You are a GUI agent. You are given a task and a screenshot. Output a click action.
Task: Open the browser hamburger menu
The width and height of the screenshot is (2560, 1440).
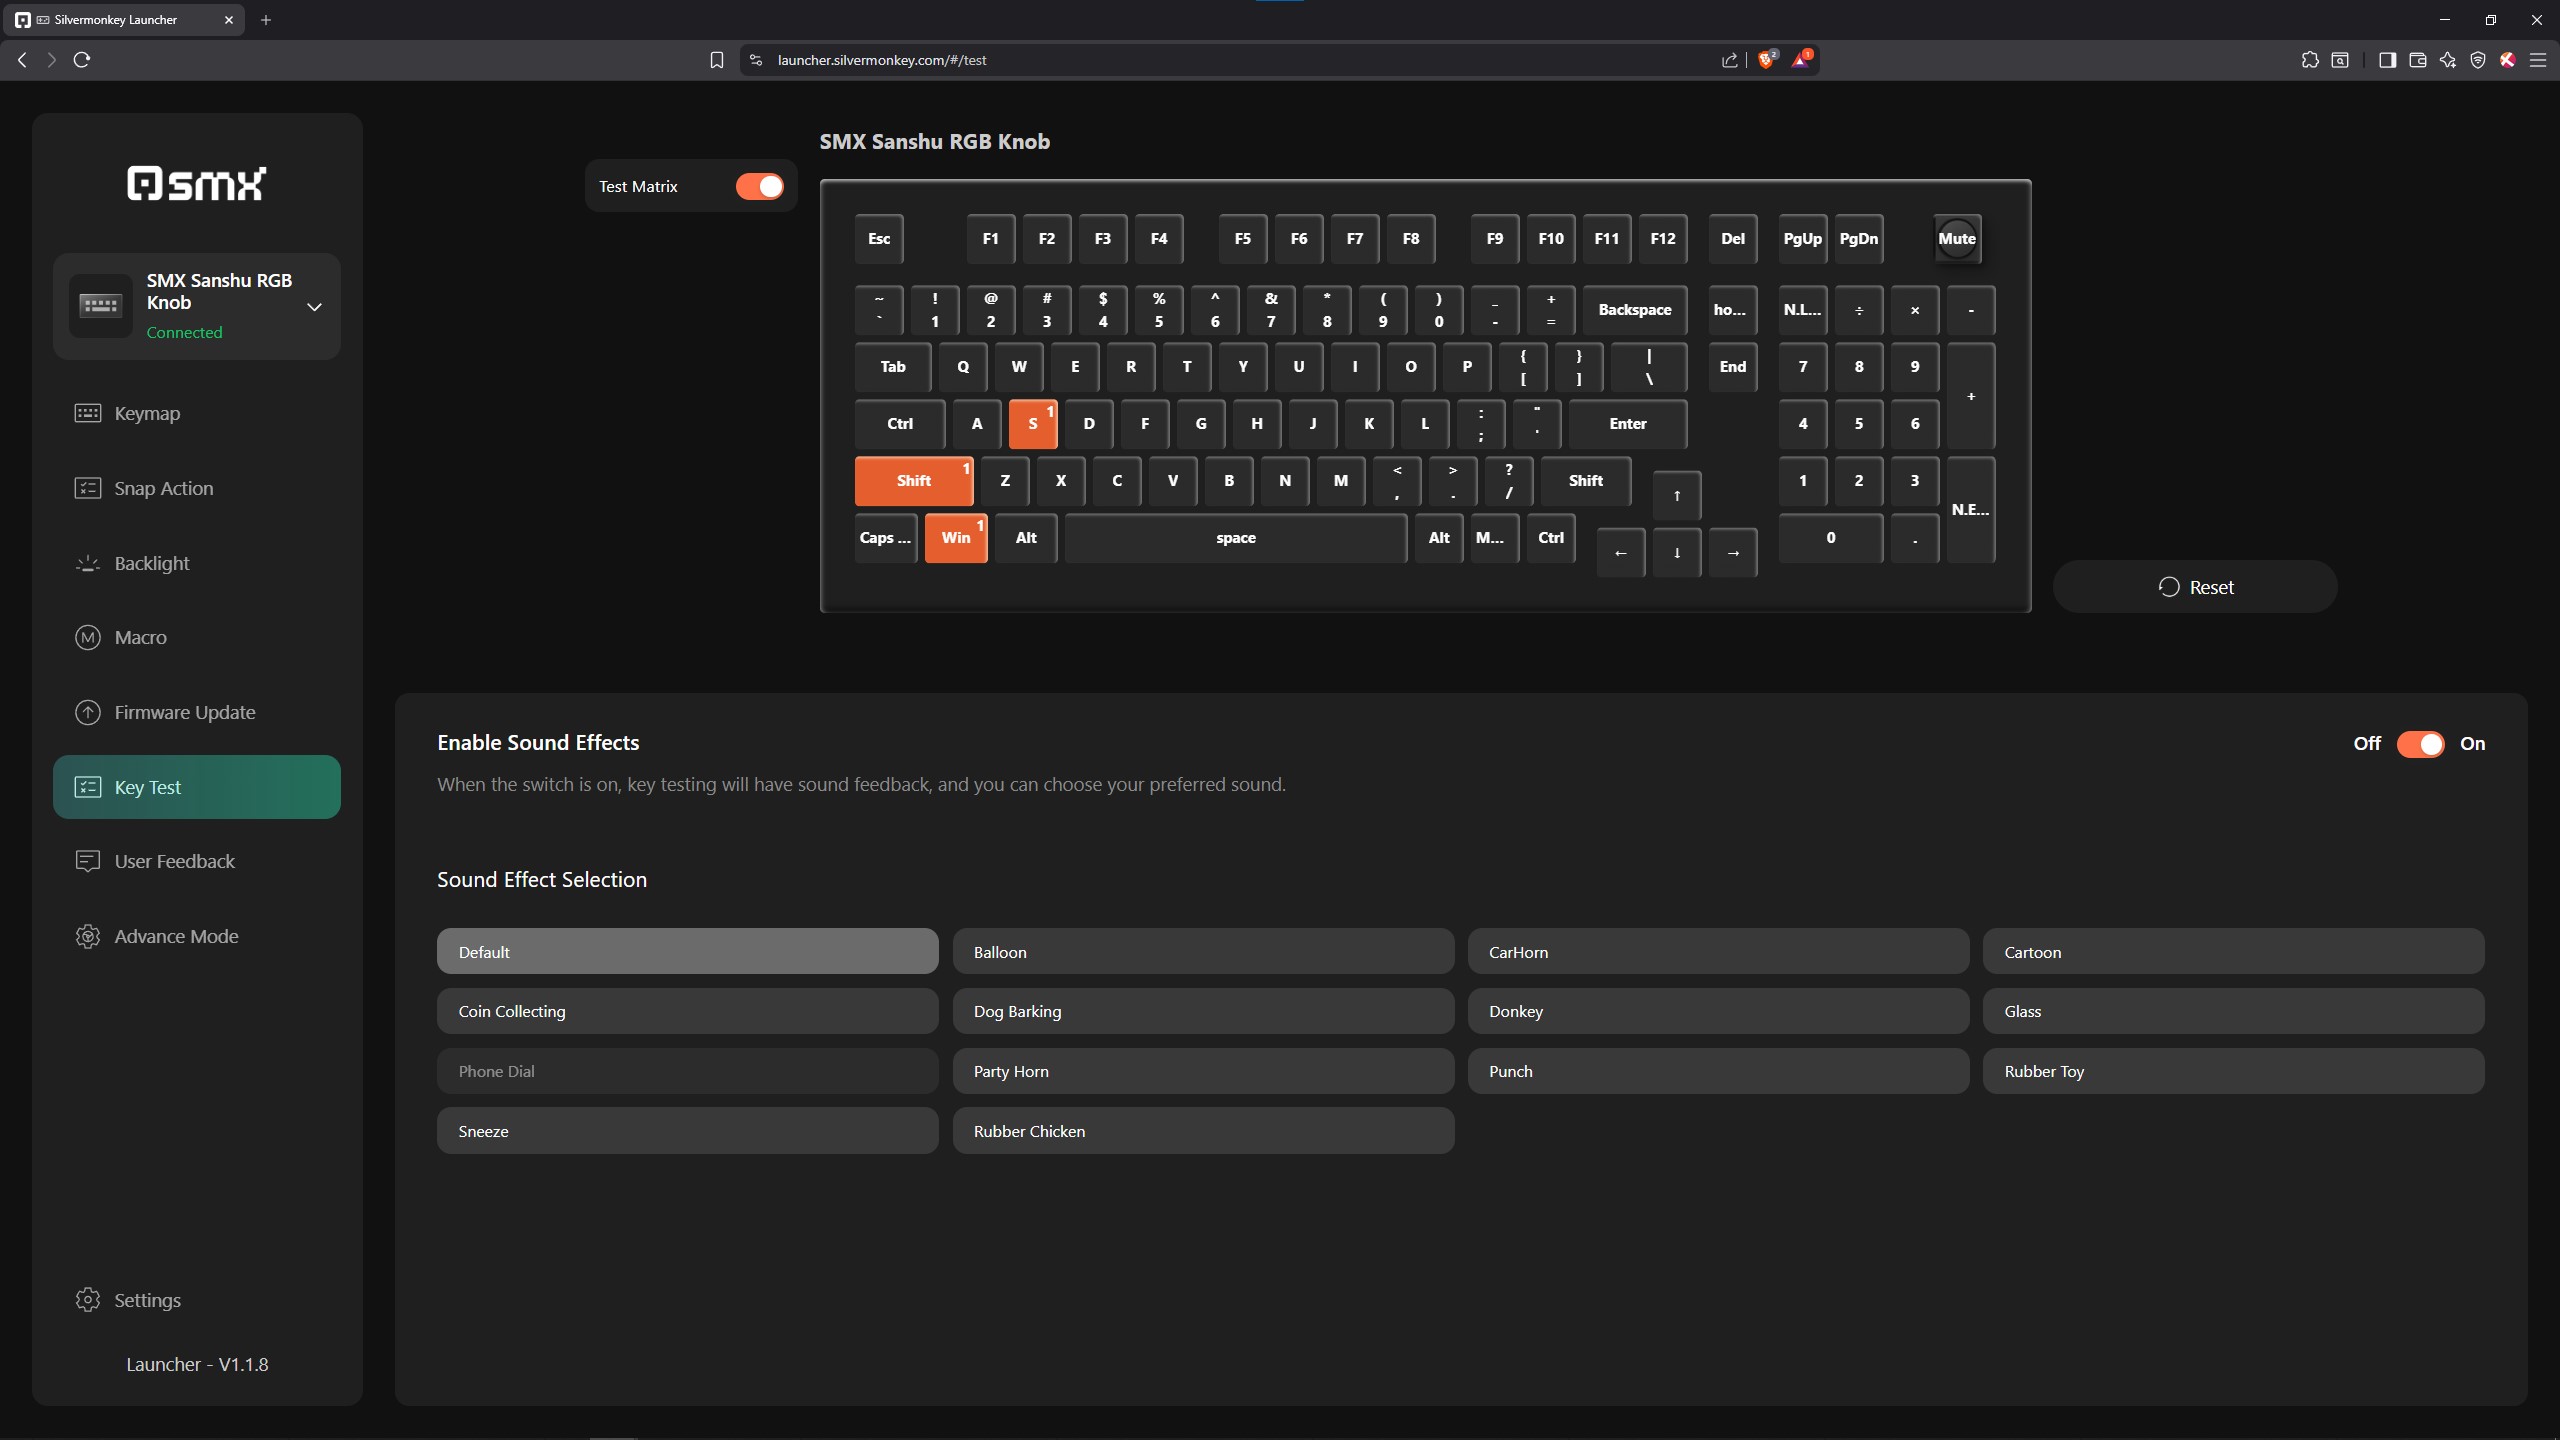pyautogui.click(x=2537, y=60)
